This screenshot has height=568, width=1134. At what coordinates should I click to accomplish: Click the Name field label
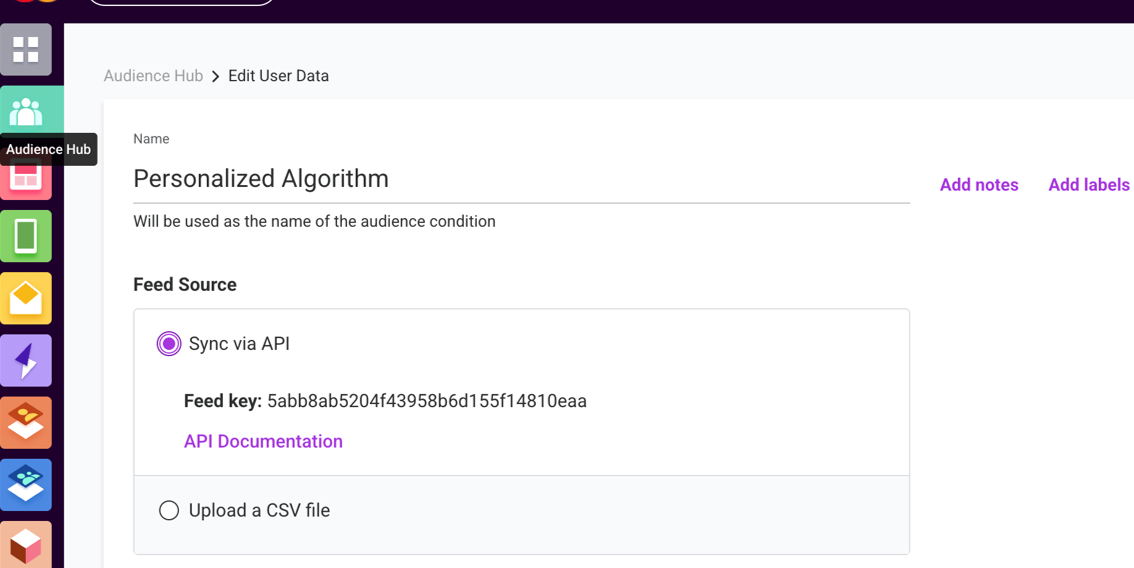(151, 139)
